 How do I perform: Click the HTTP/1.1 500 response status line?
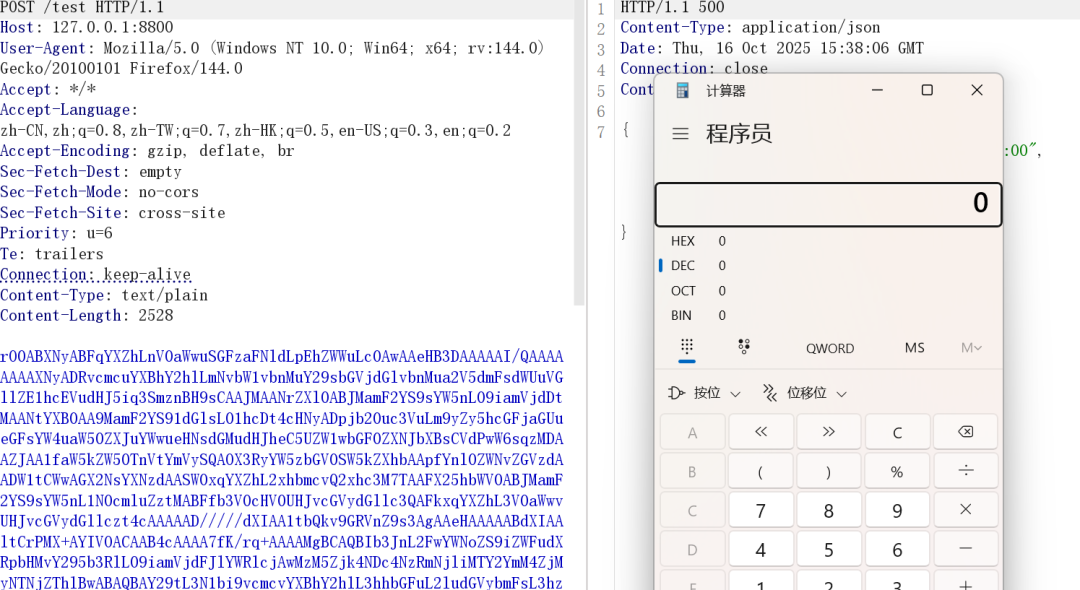point(672,8)
